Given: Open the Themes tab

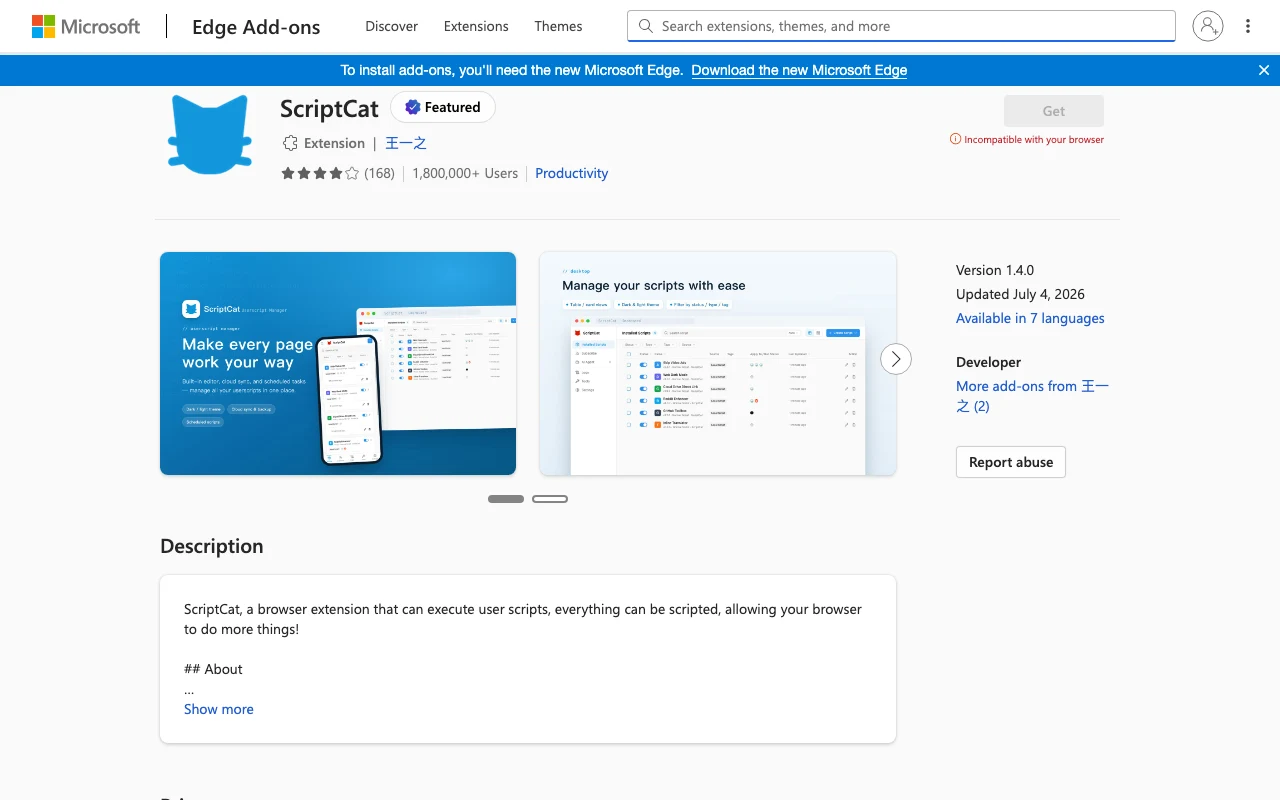Looking at the screenshot, I should [x=558, y=26].
